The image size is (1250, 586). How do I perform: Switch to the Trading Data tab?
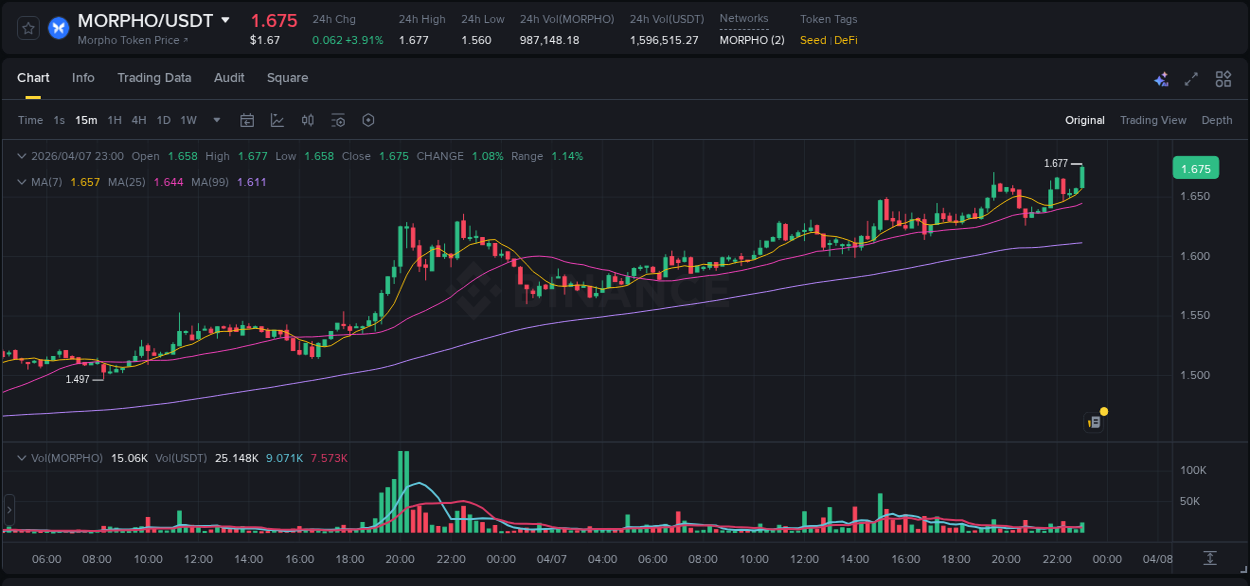point(154,78)
